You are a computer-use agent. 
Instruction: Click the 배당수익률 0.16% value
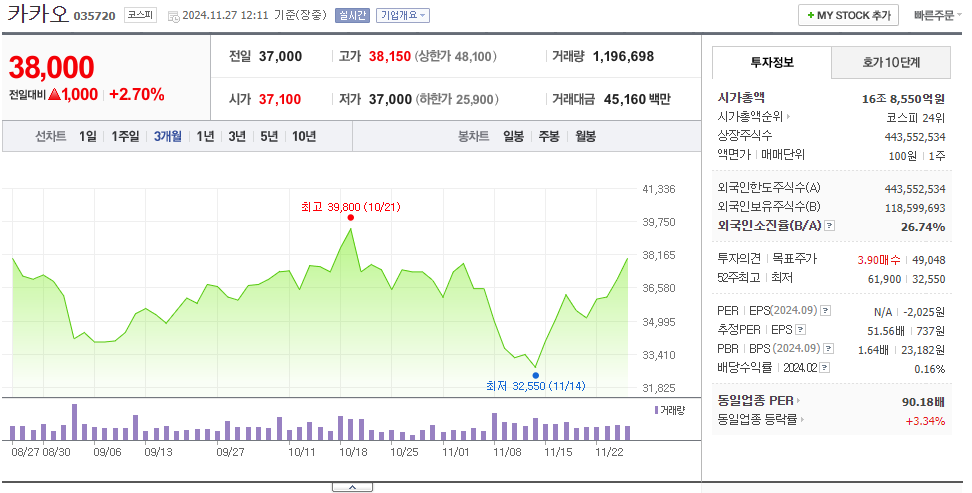pos(930,369)
